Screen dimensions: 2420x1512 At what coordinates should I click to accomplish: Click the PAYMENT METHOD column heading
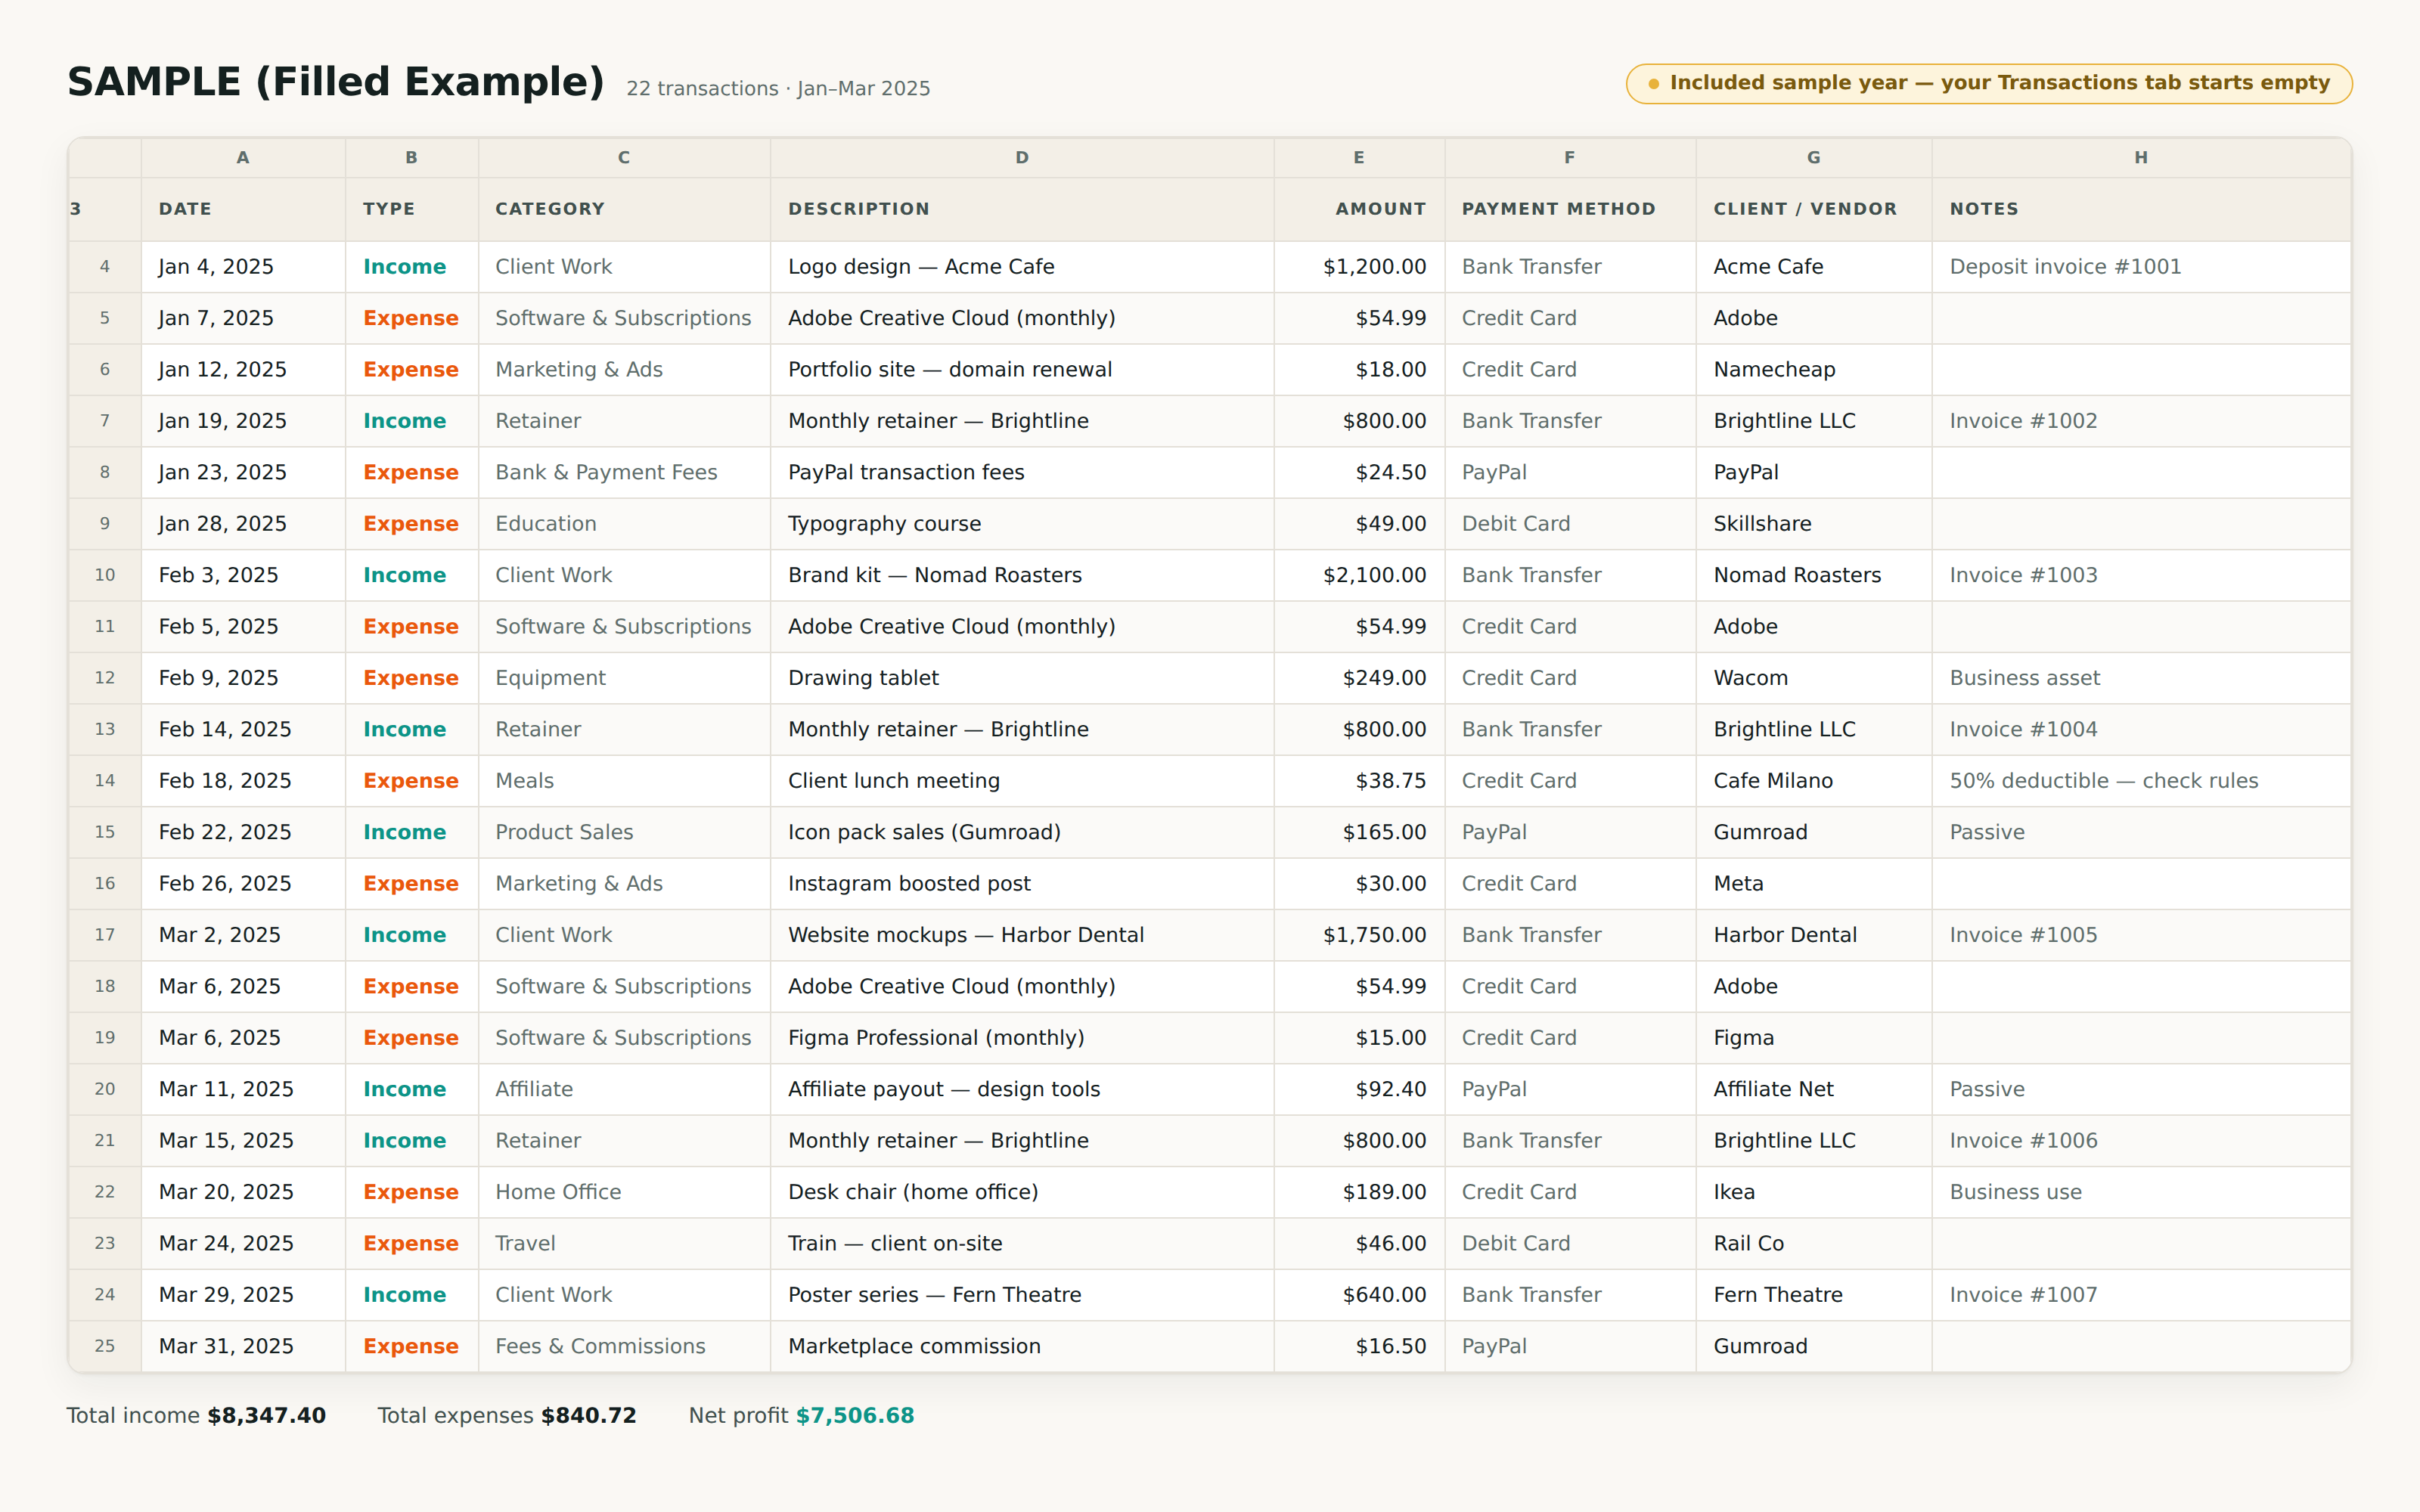coord(1570,209)
